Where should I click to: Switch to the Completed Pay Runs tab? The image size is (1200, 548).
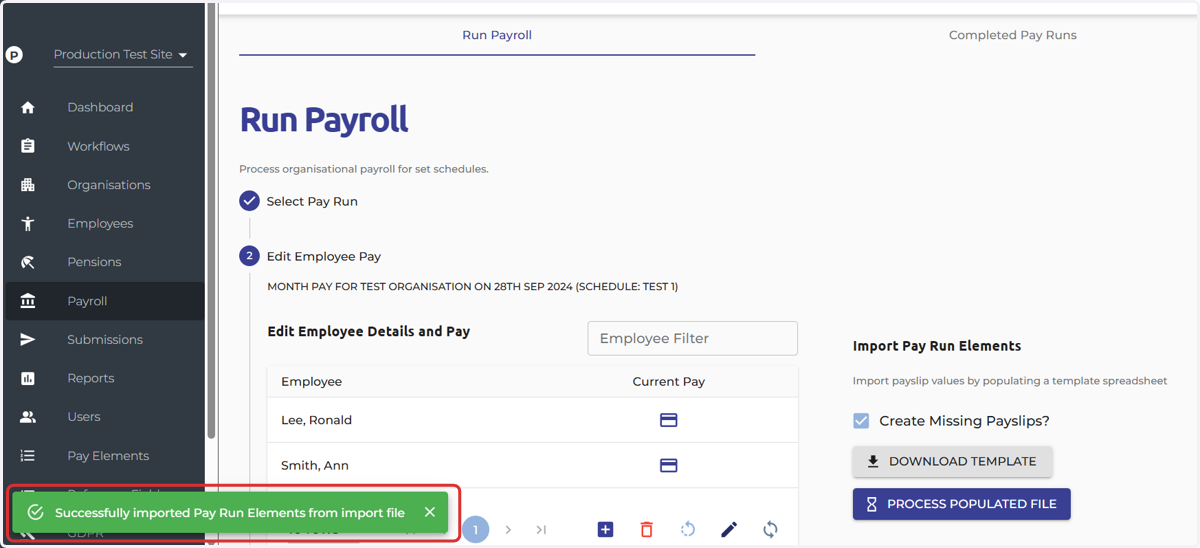[1012, 35]
